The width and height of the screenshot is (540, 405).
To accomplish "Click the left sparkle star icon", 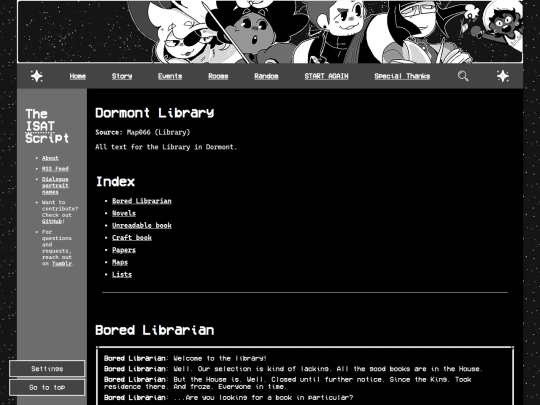I will (x=37, y=76).
